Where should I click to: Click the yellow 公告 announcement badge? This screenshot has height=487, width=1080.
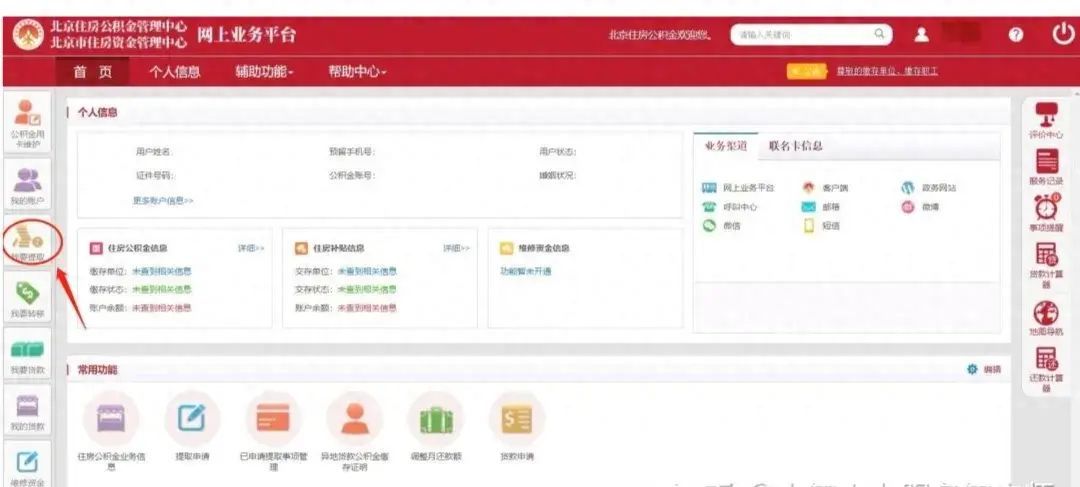[x=807, y=72]
